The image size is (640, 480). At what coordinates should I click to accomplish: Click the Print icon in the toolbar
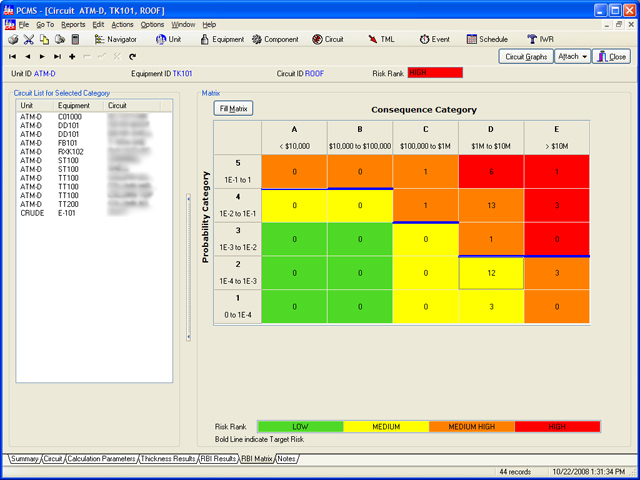(13, 40)
